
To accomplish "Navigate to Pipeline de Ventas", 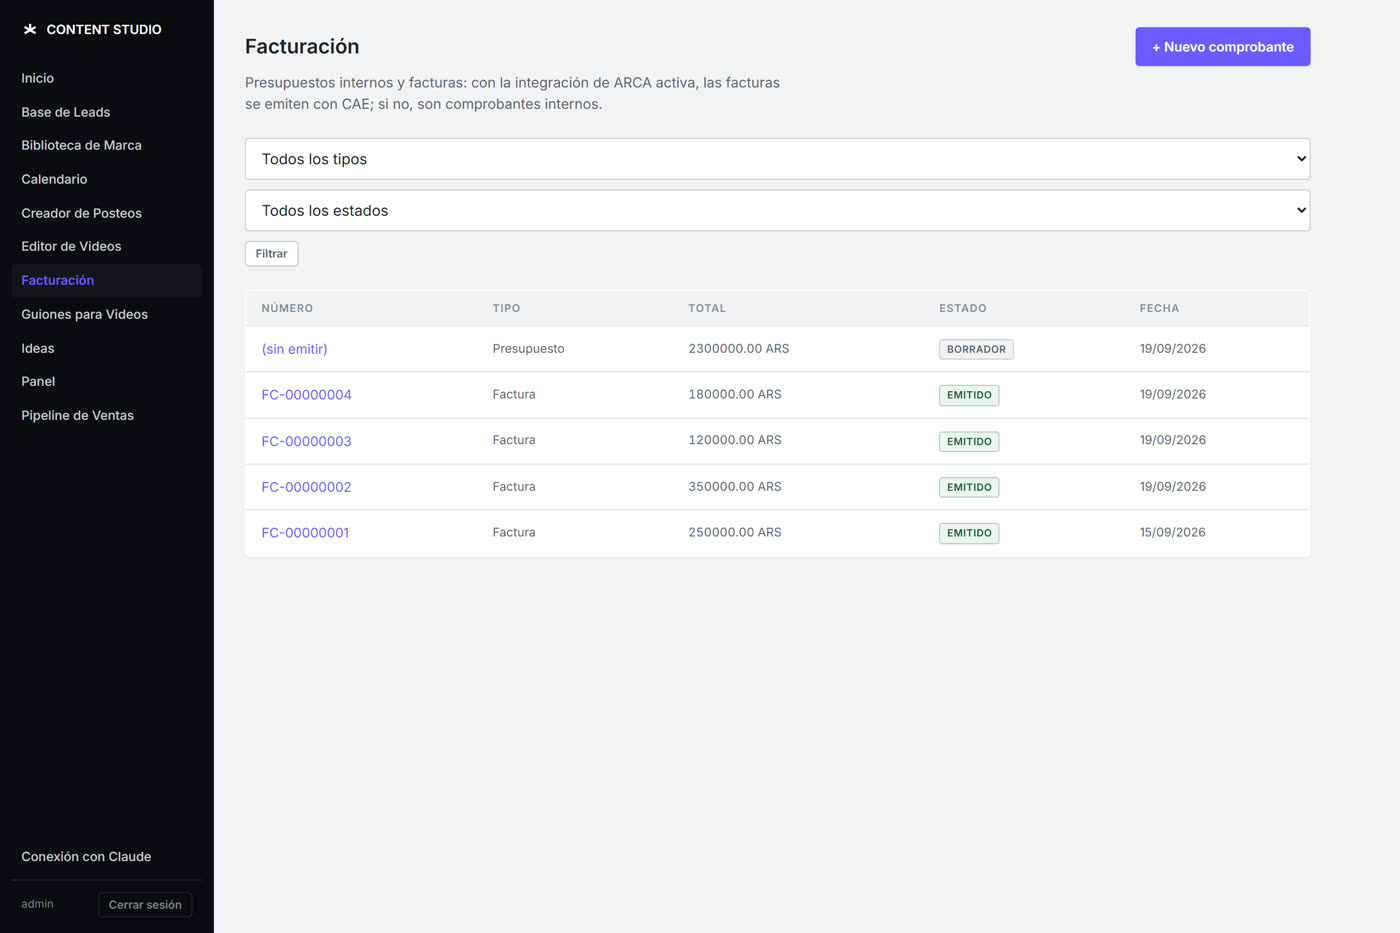I will (x=77, y=415).
